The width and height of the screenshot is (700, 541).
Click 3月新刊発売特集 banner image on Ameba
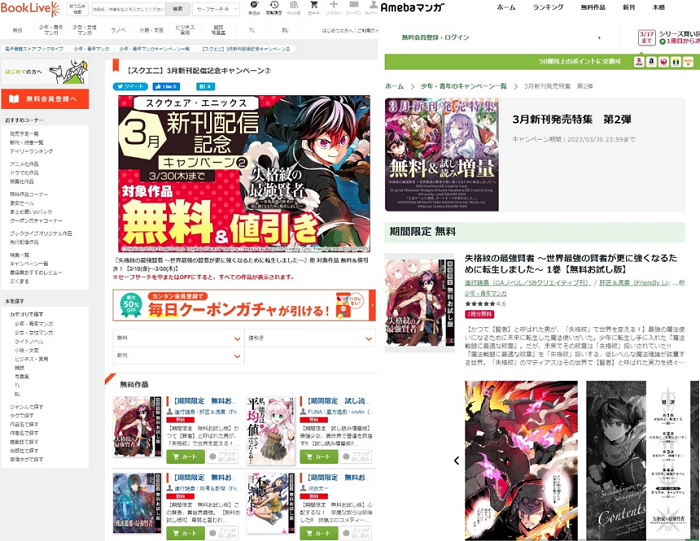pos(442,154)
